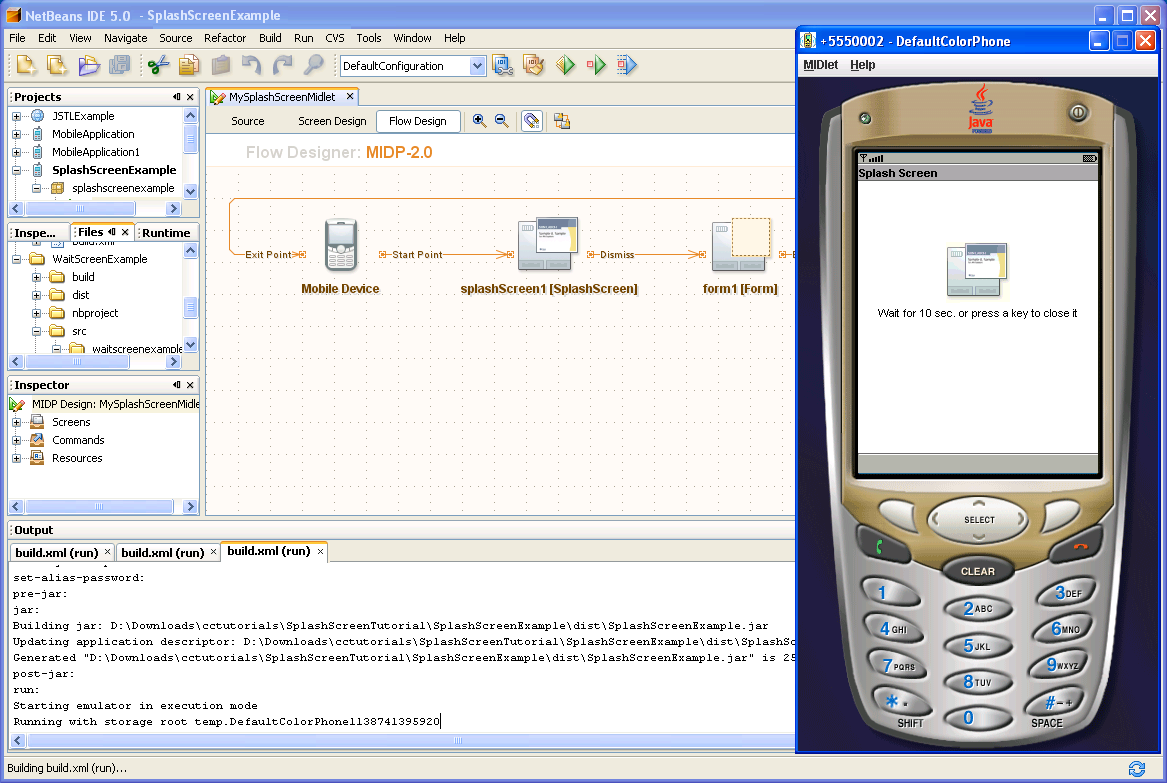
Task: Click the Save All toolbar icon
Action: 119,65
